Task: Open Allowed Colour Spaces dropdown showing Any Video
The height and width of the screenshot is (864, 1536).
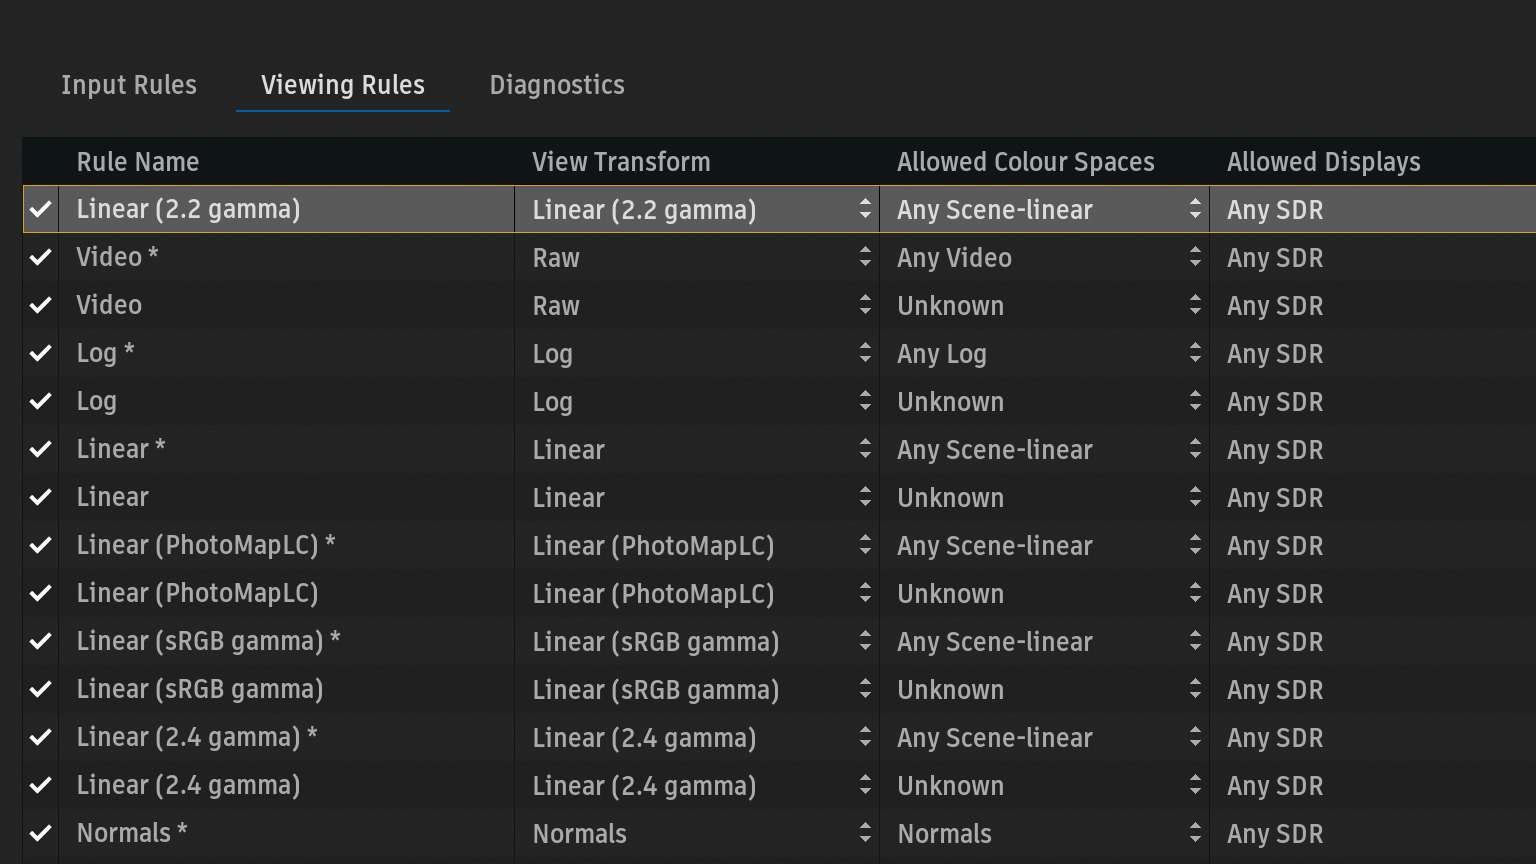Action: 1194,258
